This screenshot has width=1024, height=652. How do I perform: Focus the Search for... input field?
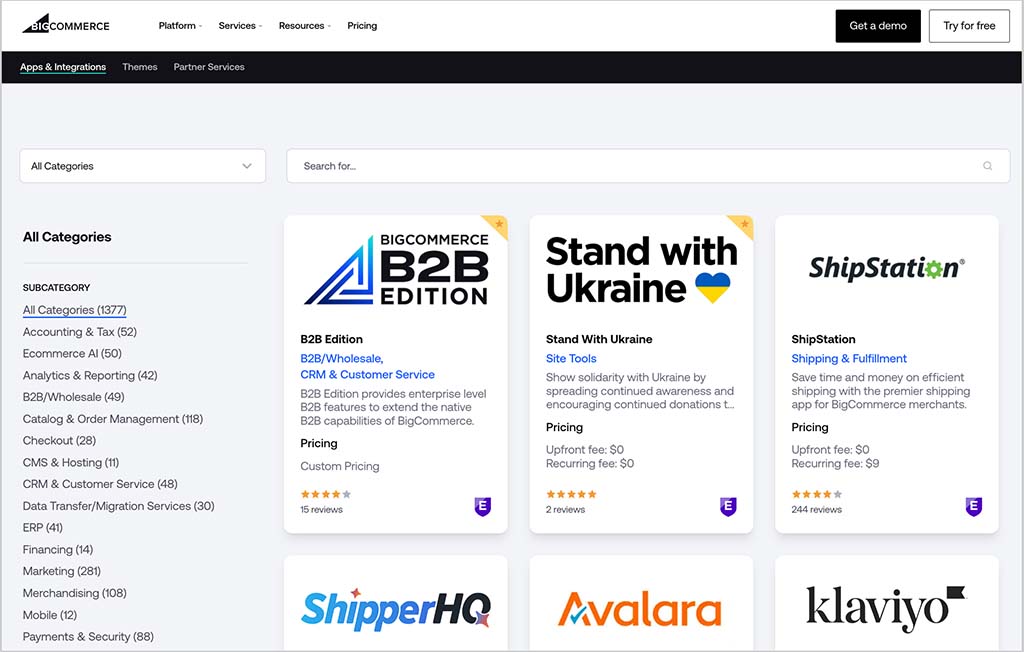click(x=648, y=166)
